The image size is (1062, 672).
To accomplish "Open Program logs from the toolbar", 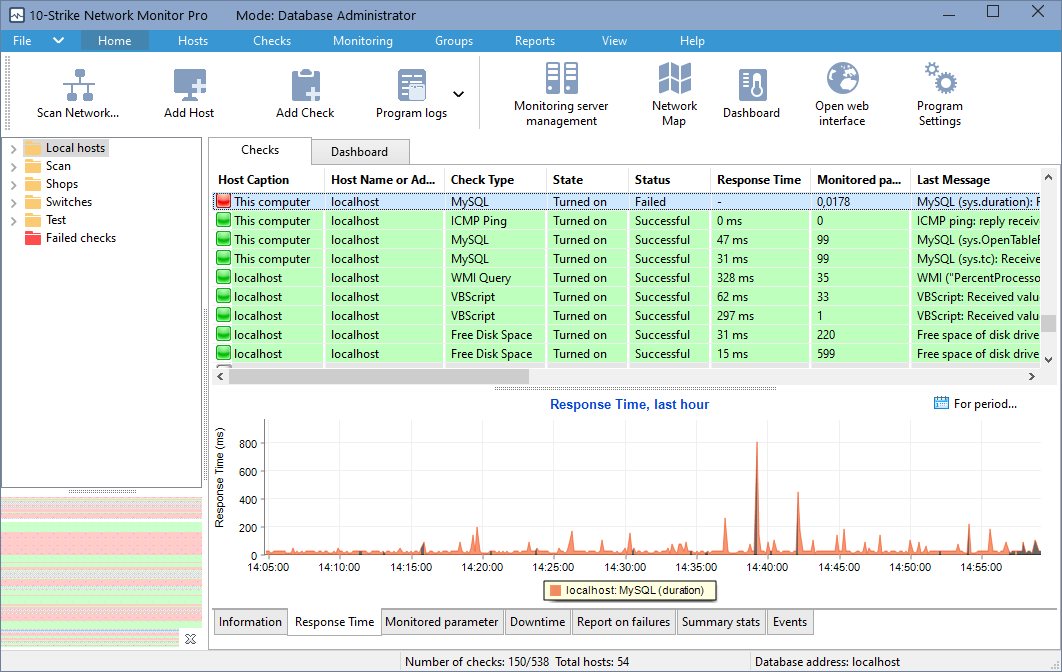I will coord(412,94).
